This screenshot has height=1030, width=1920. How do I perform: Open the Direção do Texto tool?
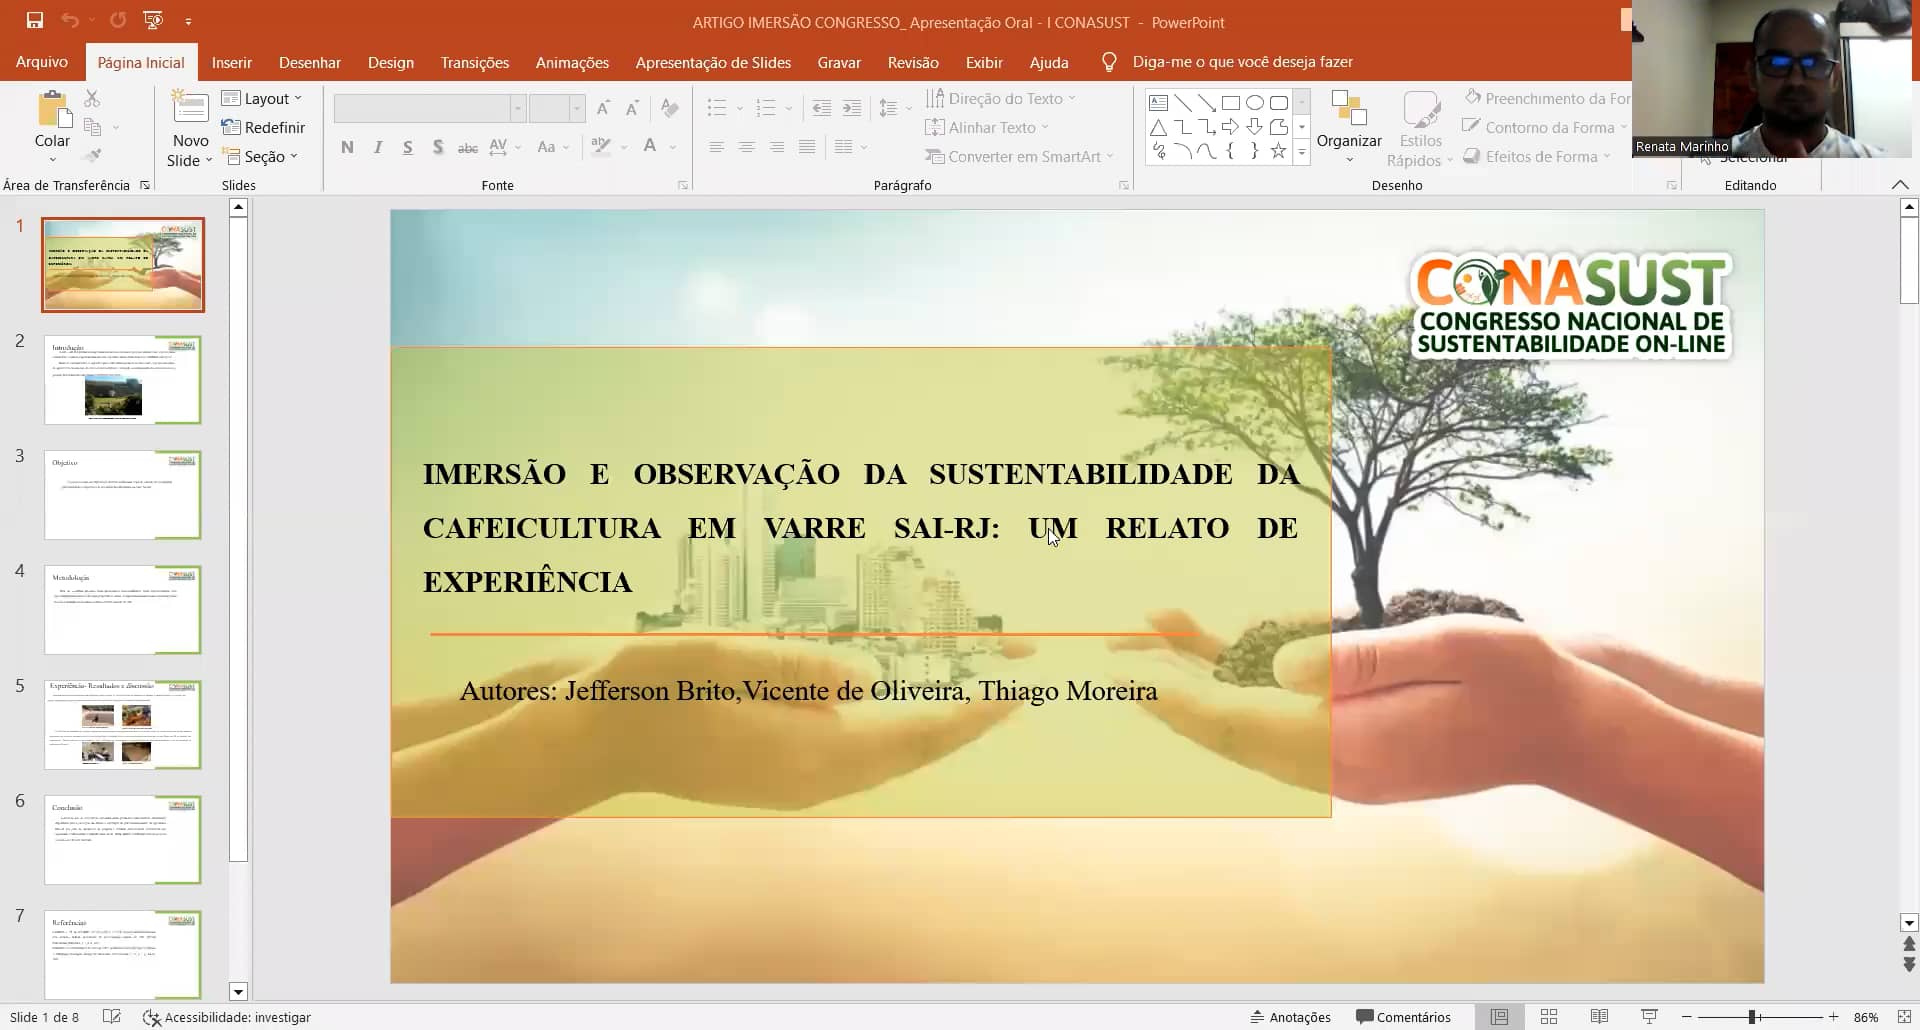[1002, 98]
